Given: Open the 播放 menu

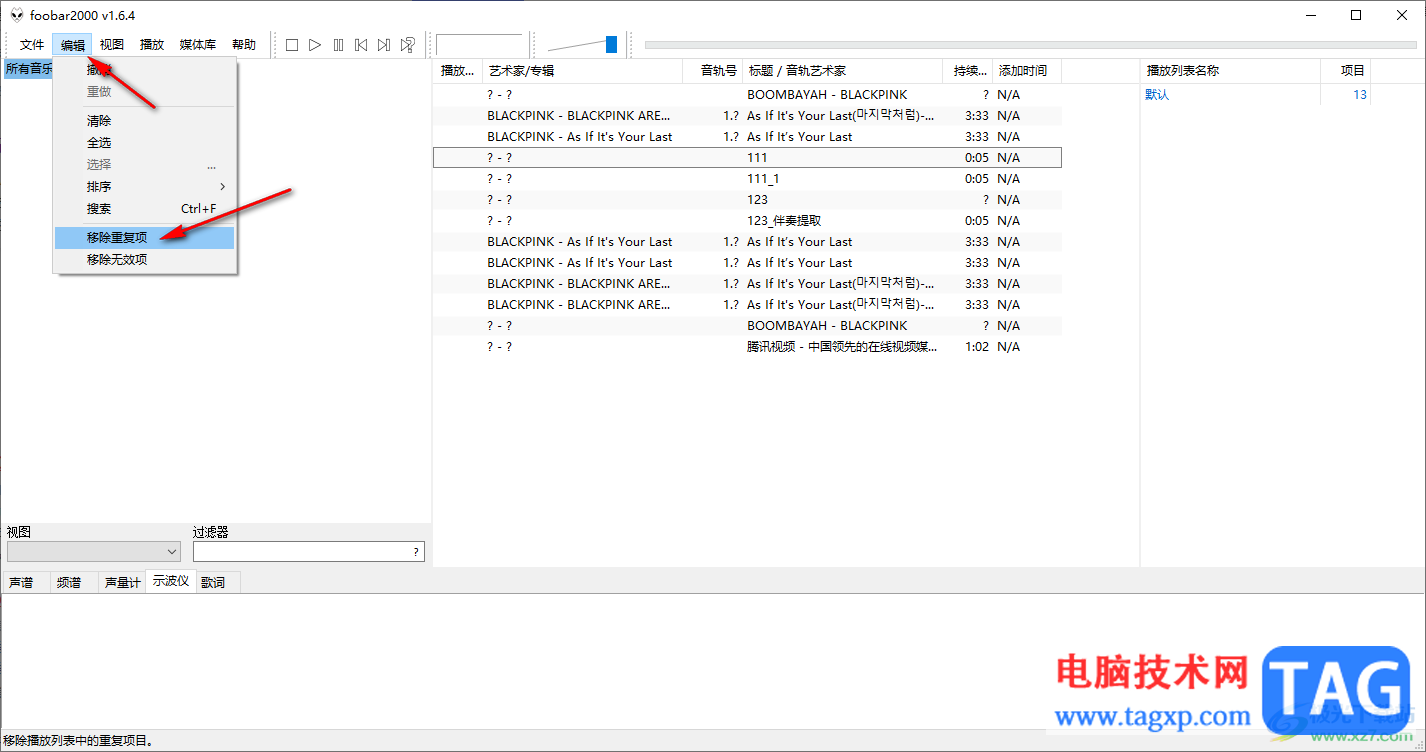Looking at the screenshot, I should [152, 45].
